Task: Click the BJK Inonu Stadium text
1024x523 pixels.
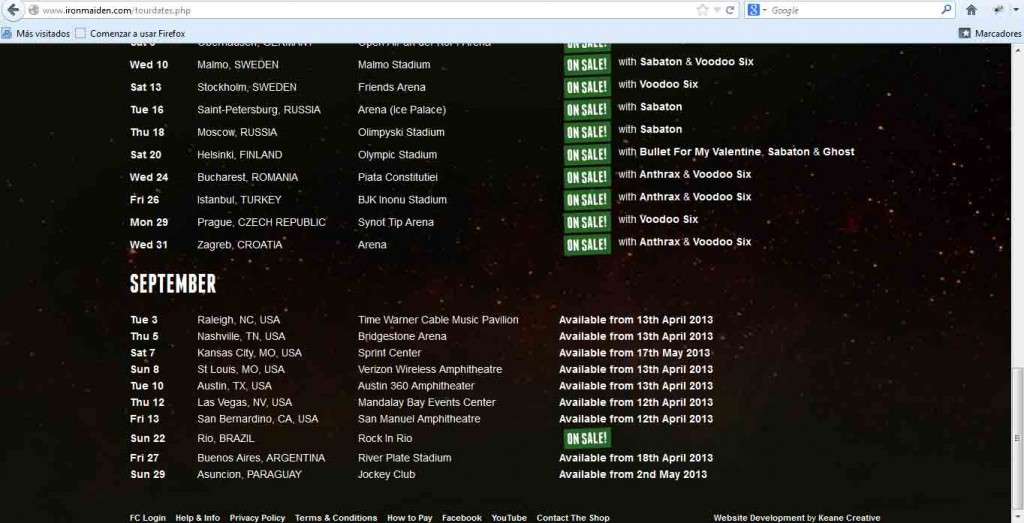Action: coord(402,200)
